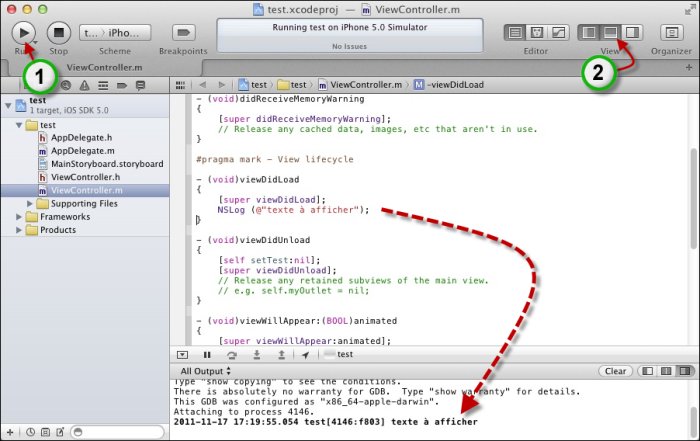Image resolution: width=700 pixels, height=441 pixels.
Task: Toggle the Debug area view button
Action: click(611, 32)
